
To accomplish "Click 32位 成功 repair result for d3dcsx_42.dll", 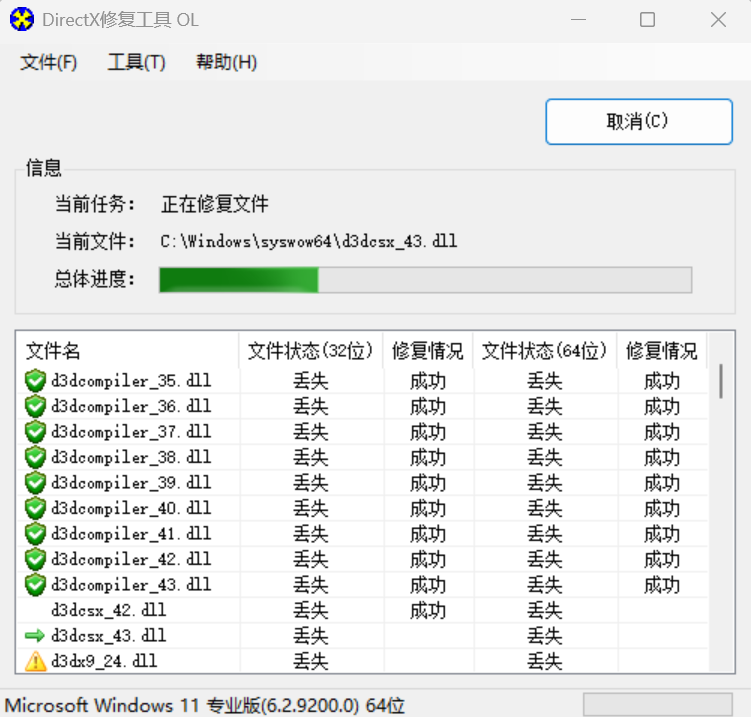I will pos(428,611).
